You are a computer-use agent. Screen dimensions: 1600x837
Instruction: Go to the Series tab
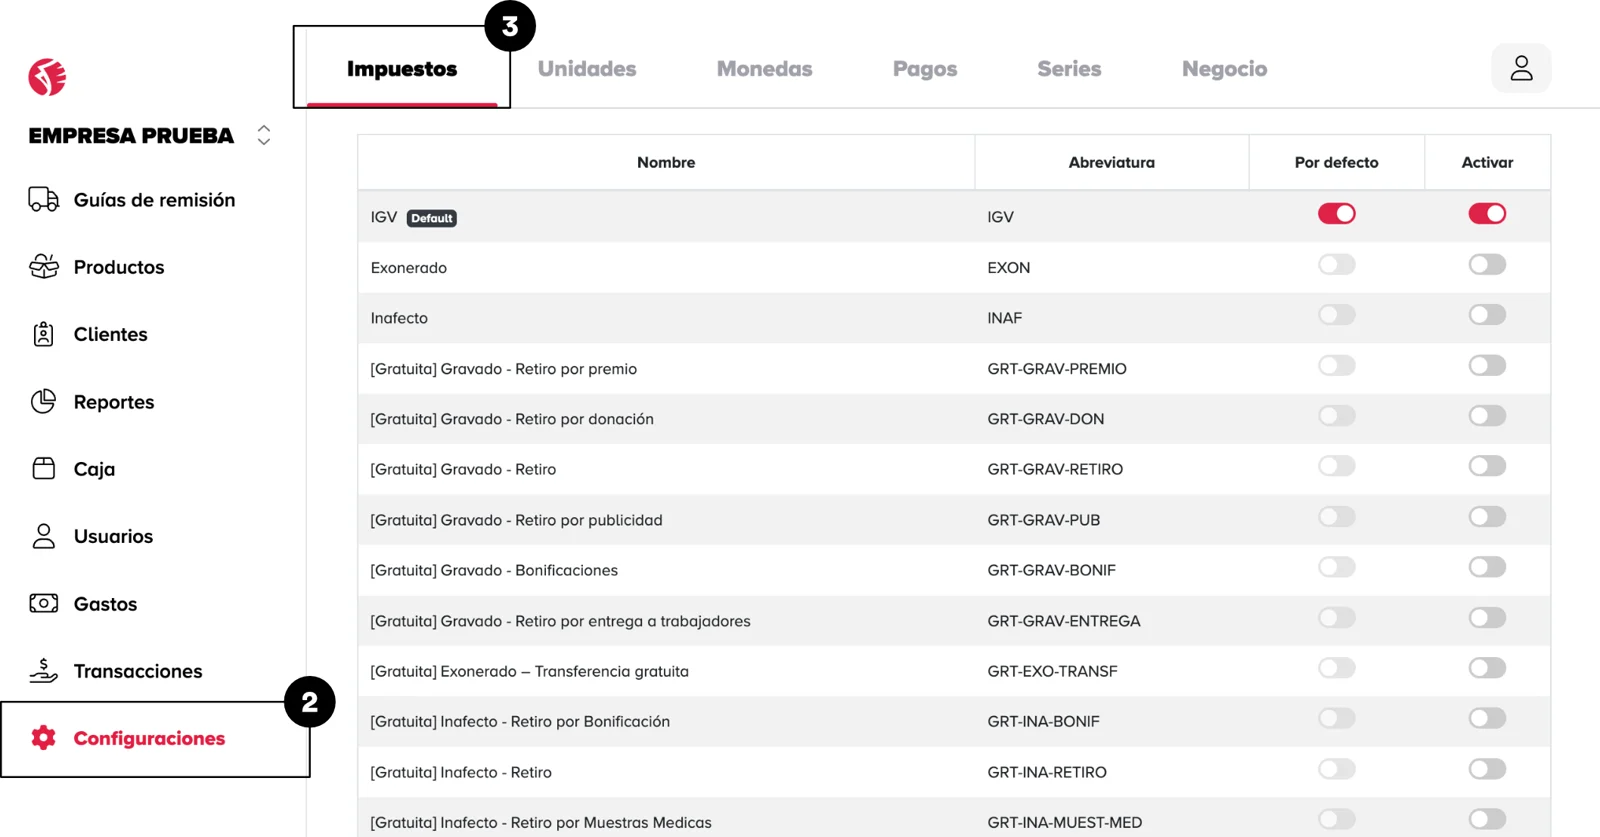1069,69
